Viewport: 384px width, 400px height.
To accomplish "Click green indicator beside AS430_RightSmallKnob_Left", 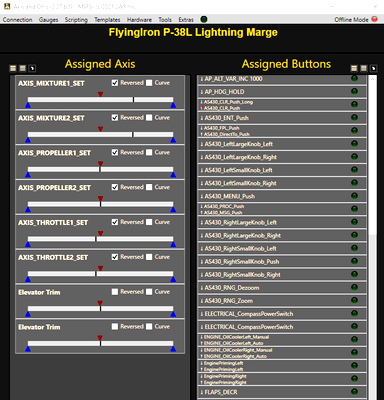I will (354, 248).
